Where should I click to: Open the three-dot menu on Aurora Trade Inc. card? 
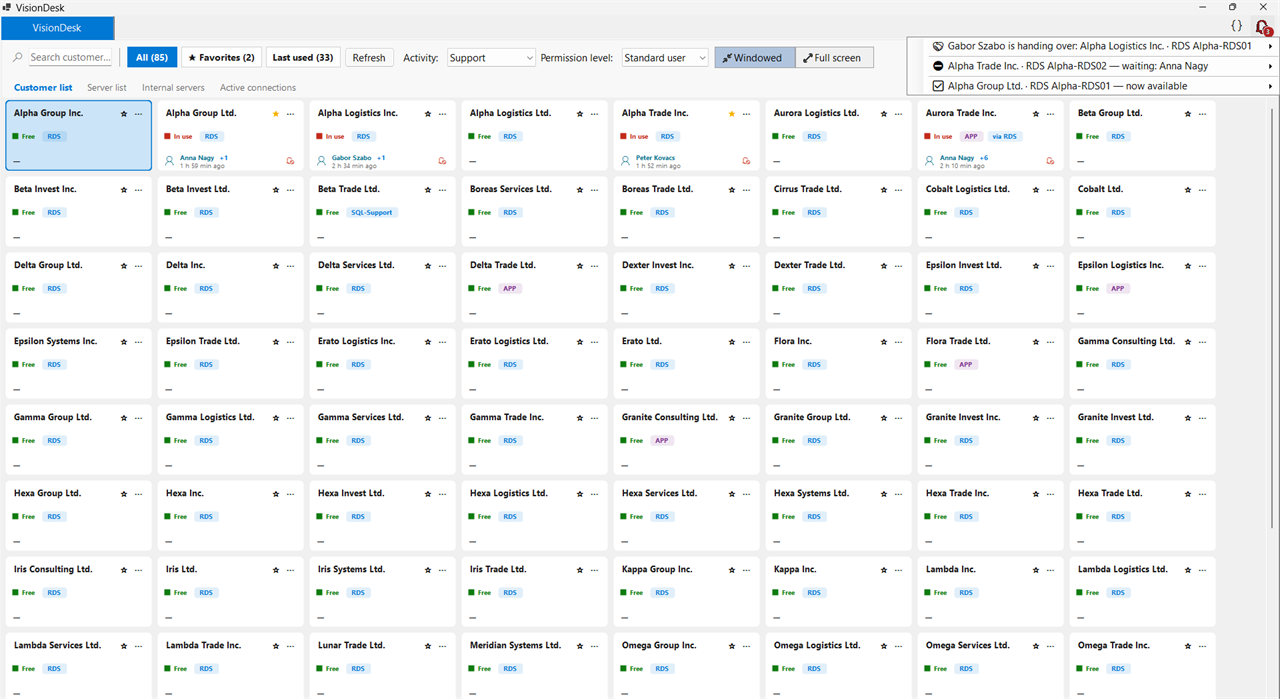[x=1051, y=114]
